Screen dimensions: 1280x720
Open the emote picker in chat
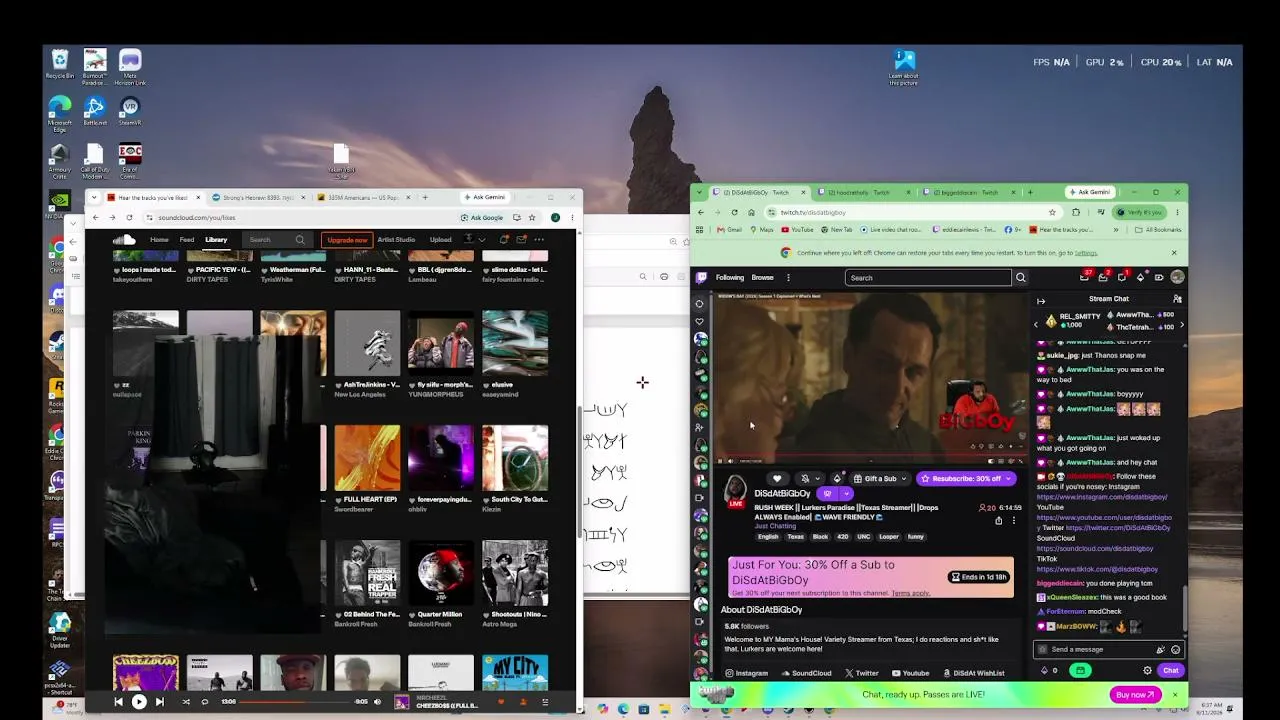coord(1176,649)
